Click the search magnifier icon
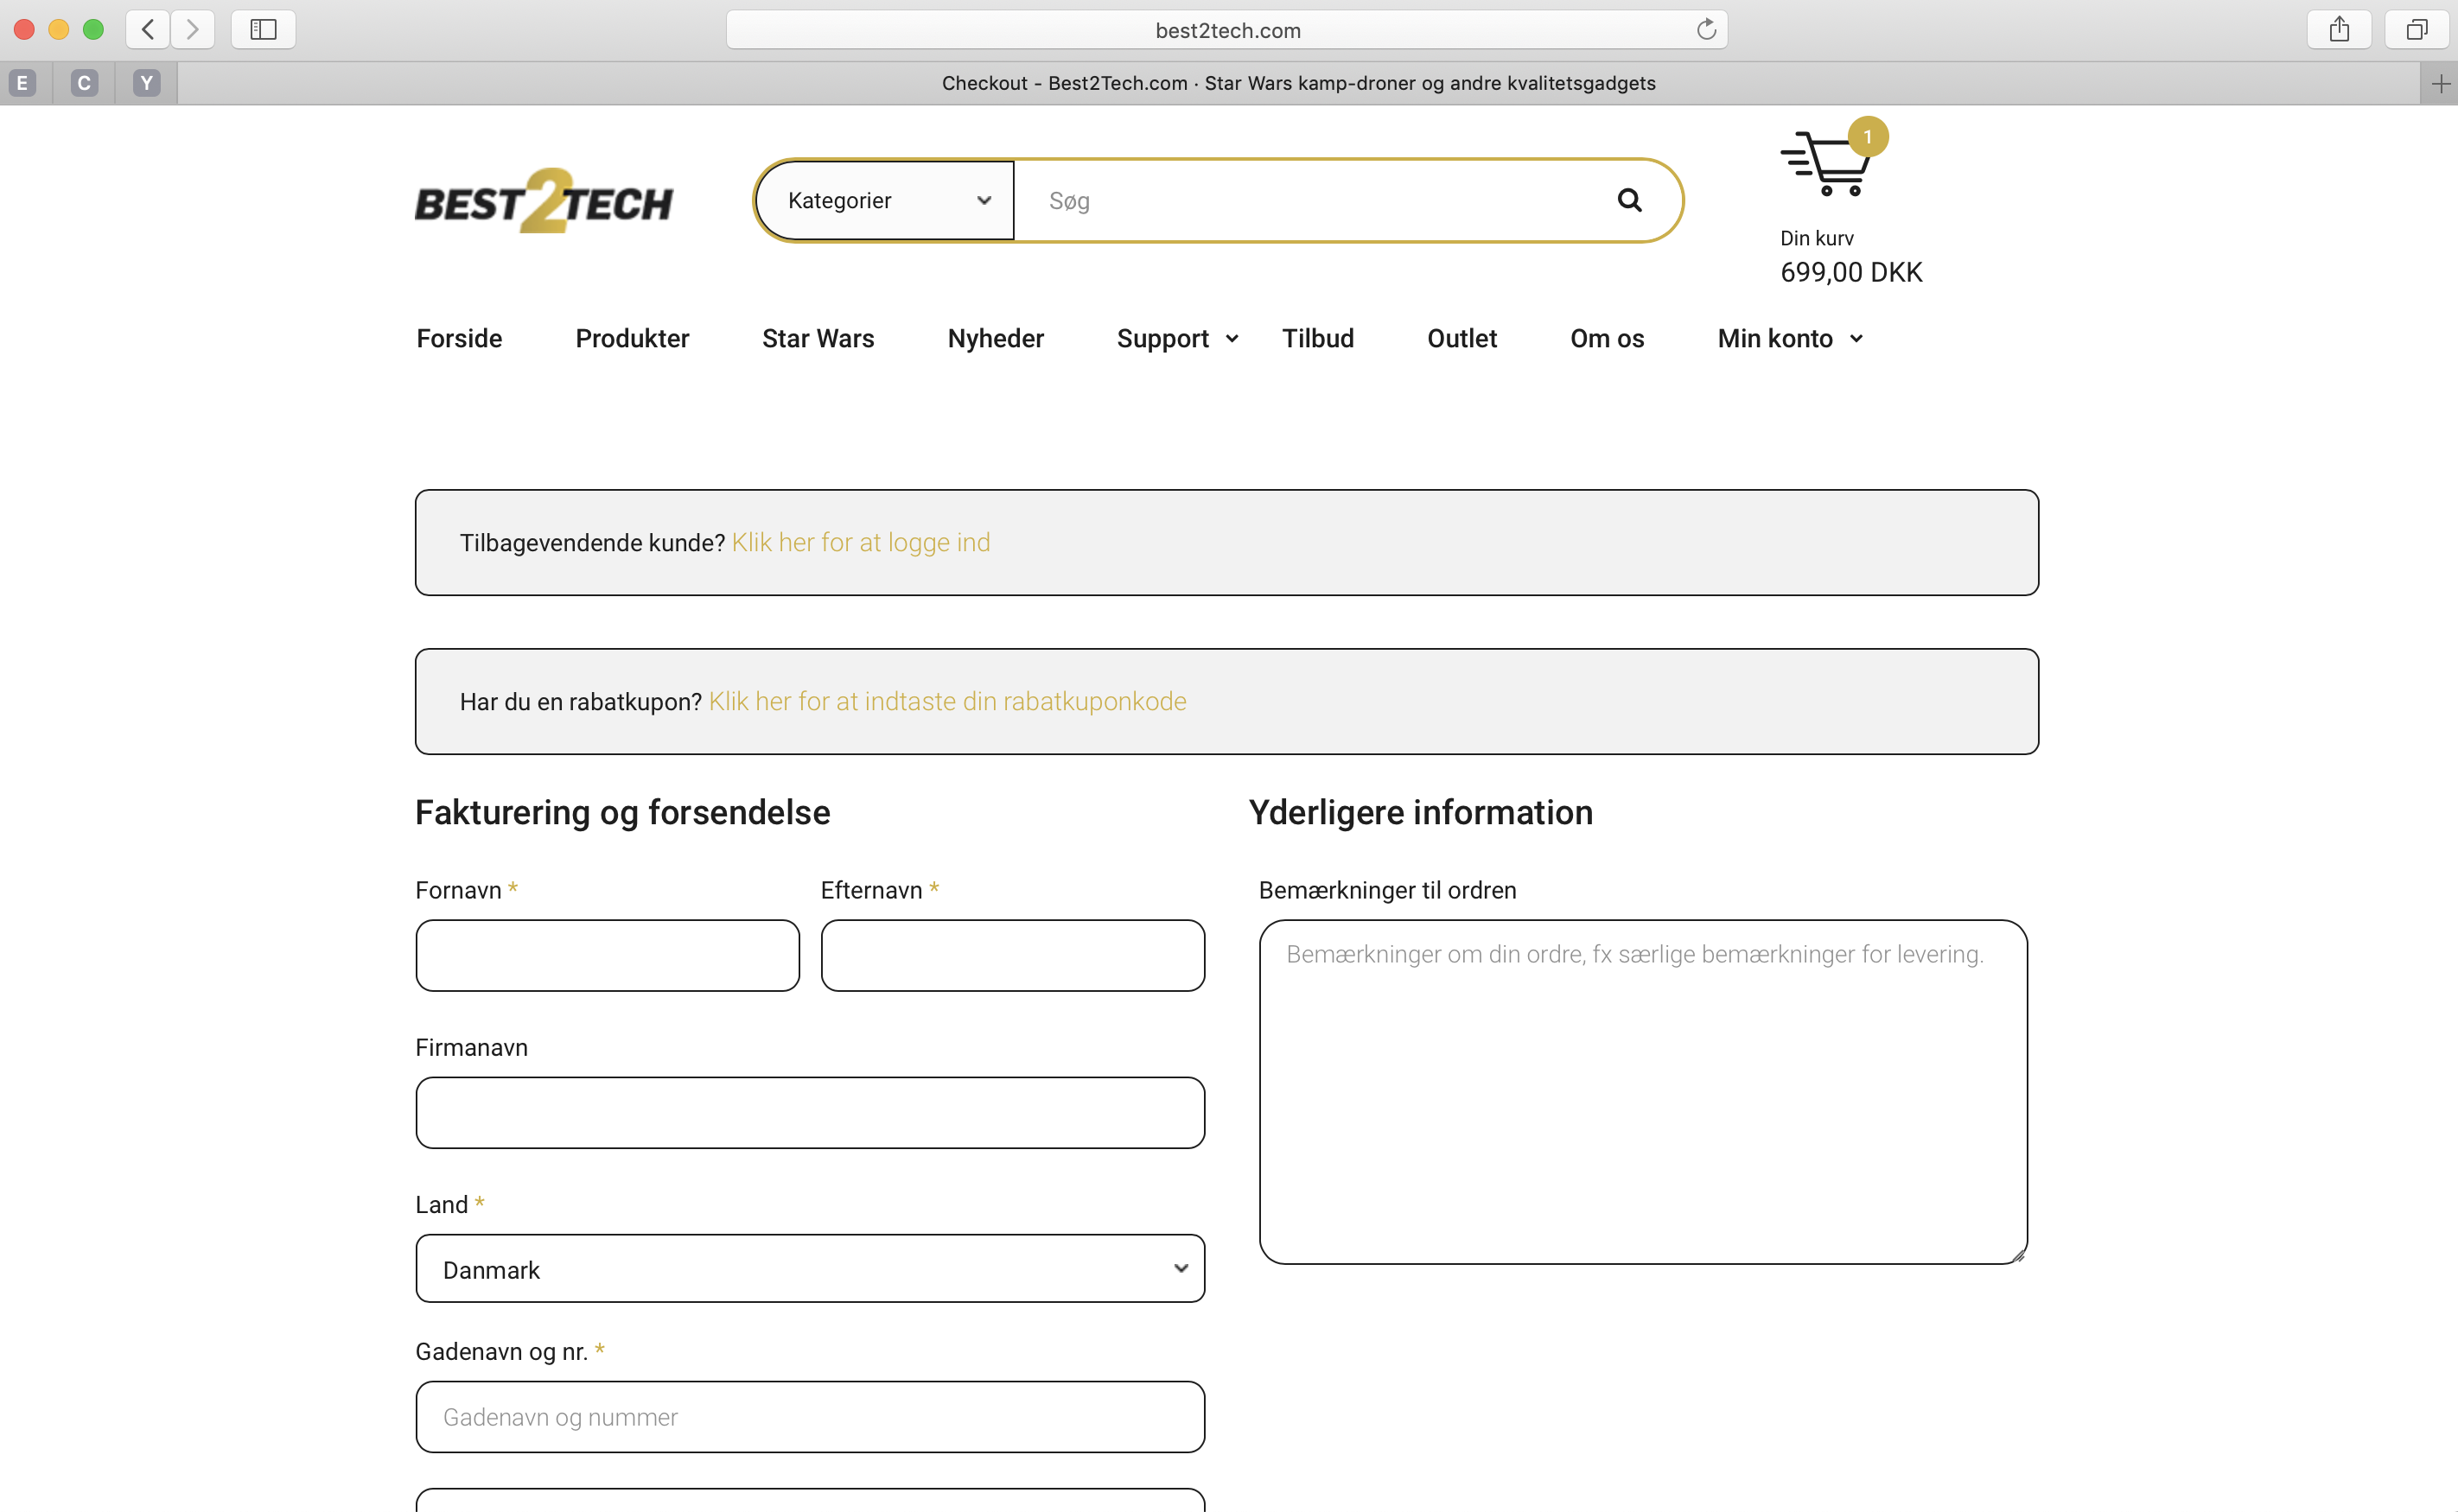The height and width of the screenshot is (1512, 2458). 1629,201
